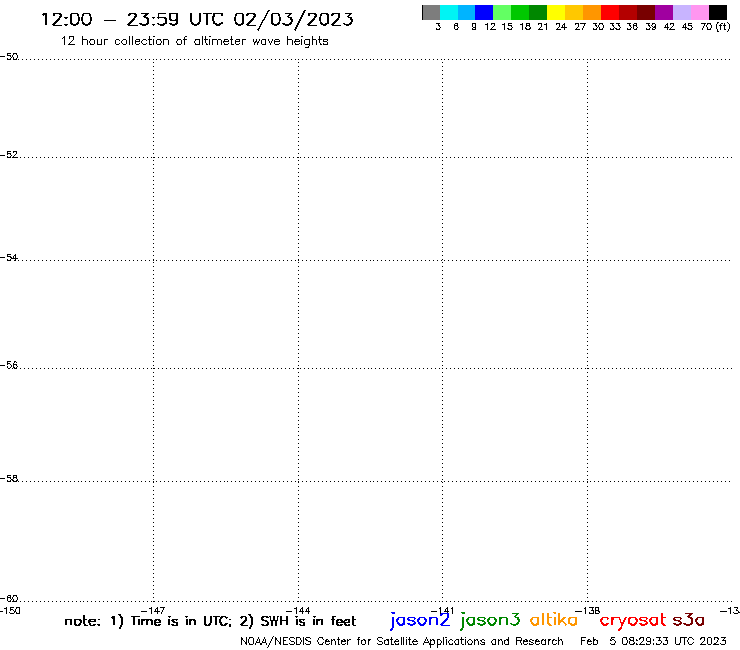This screenshot has width=740, height=650.
Task: Click the note 'SWH is in feet'
Action: pyautogui.click(x=308, y=621)
